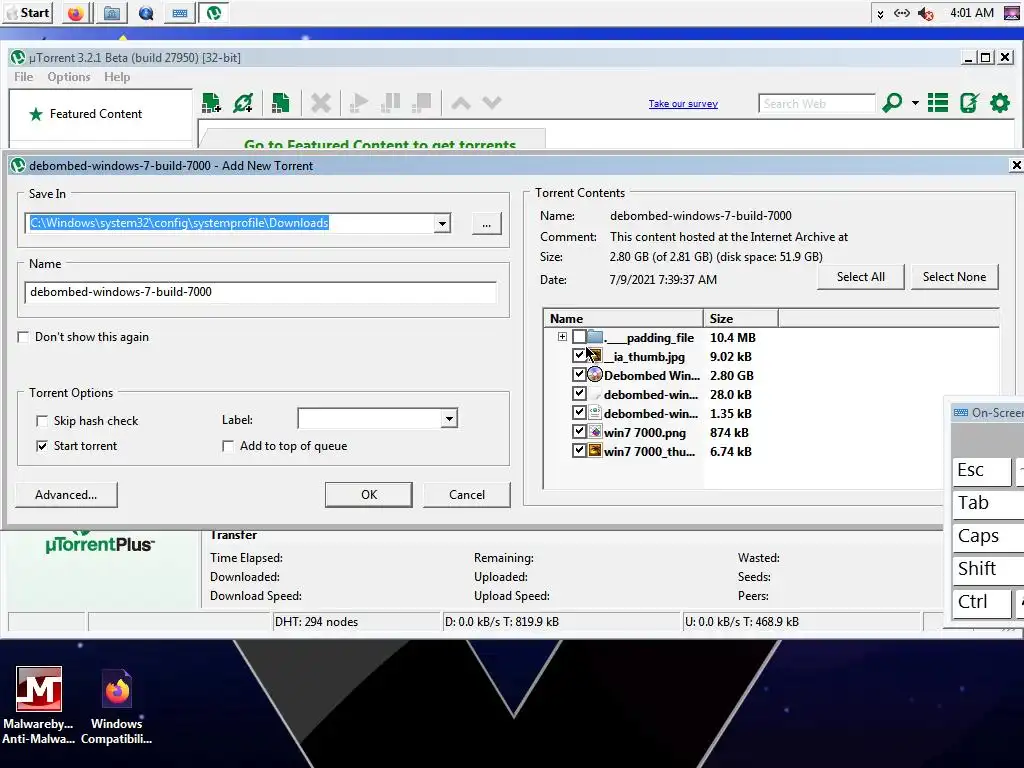Viewport: 1024px width, 768px height.
Task: Click the Remove torrent X icon
Action: (321, 103)
